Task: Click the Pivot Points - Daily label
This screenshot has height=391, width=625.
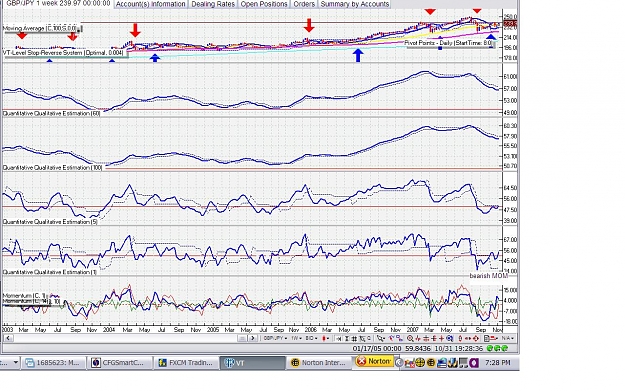Action: point(448,43)
